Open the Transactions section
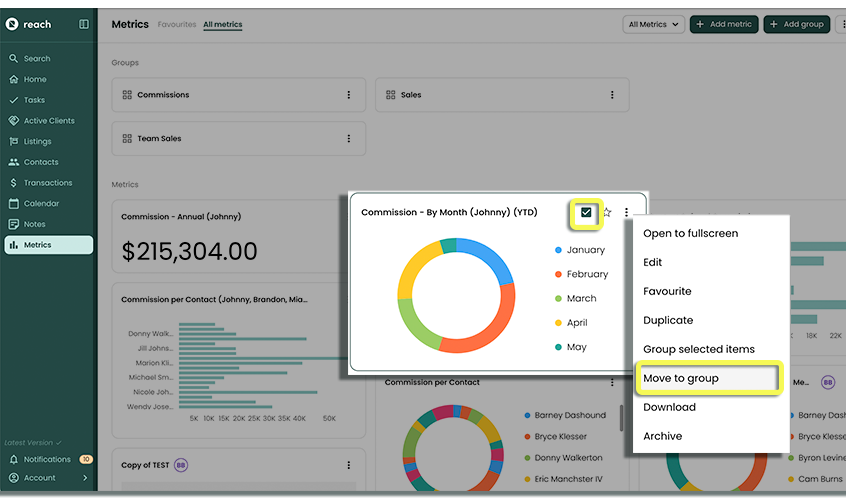The image size is (846, 500). [47, 183]
